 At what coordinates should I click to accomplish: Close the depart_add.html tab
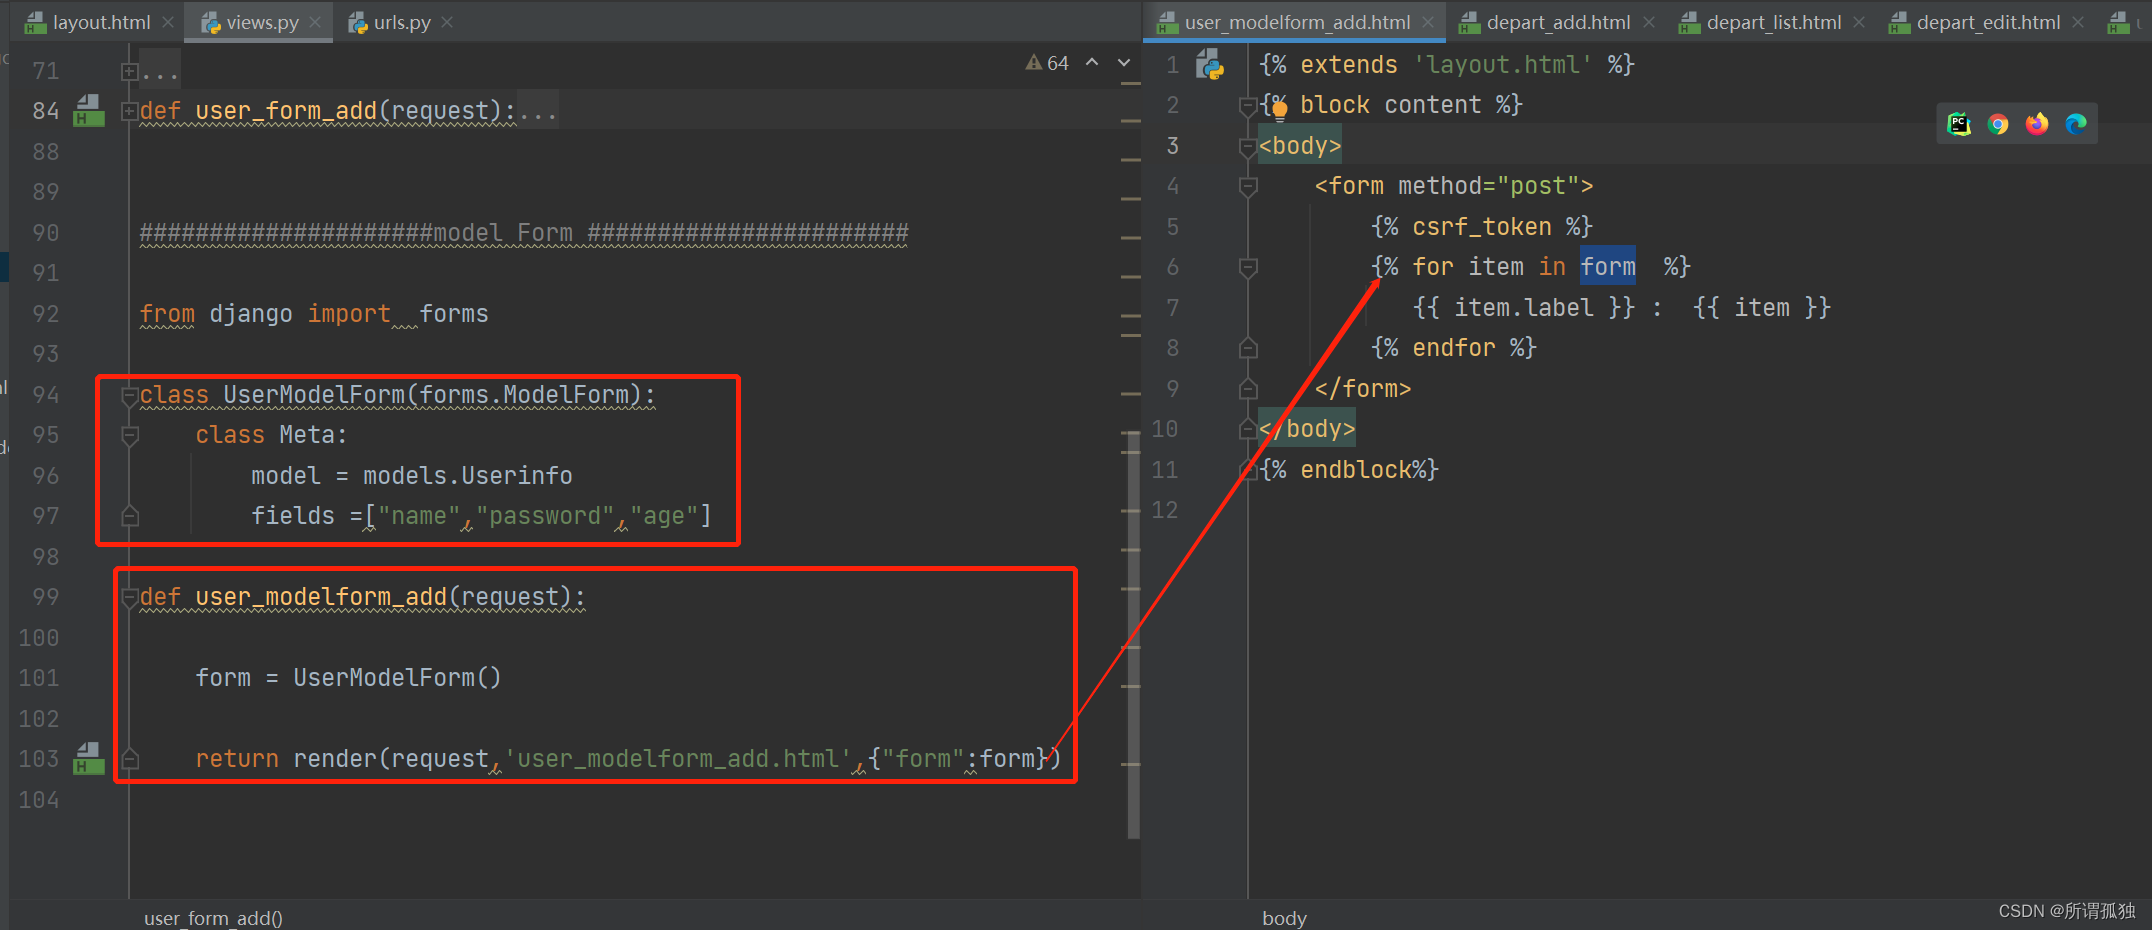click(x=1649, y=22)
